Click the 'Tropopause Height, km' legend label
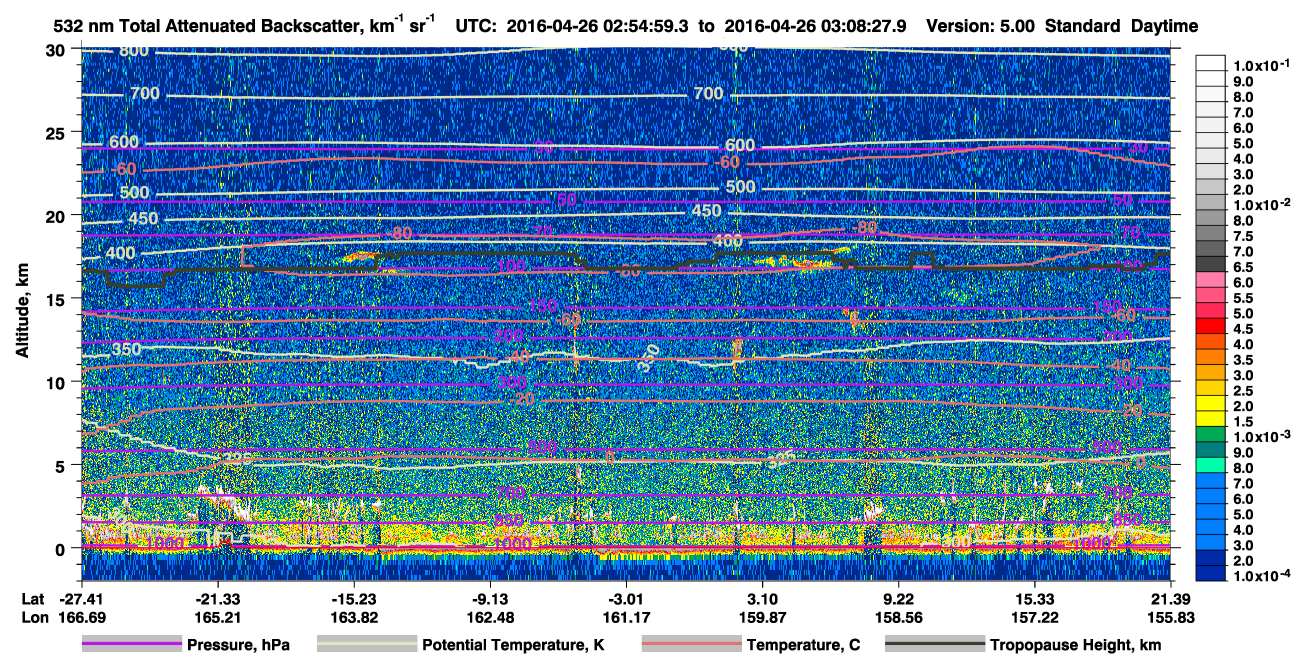This screenshot has width=1300, height=667. tap(1075, 645)
